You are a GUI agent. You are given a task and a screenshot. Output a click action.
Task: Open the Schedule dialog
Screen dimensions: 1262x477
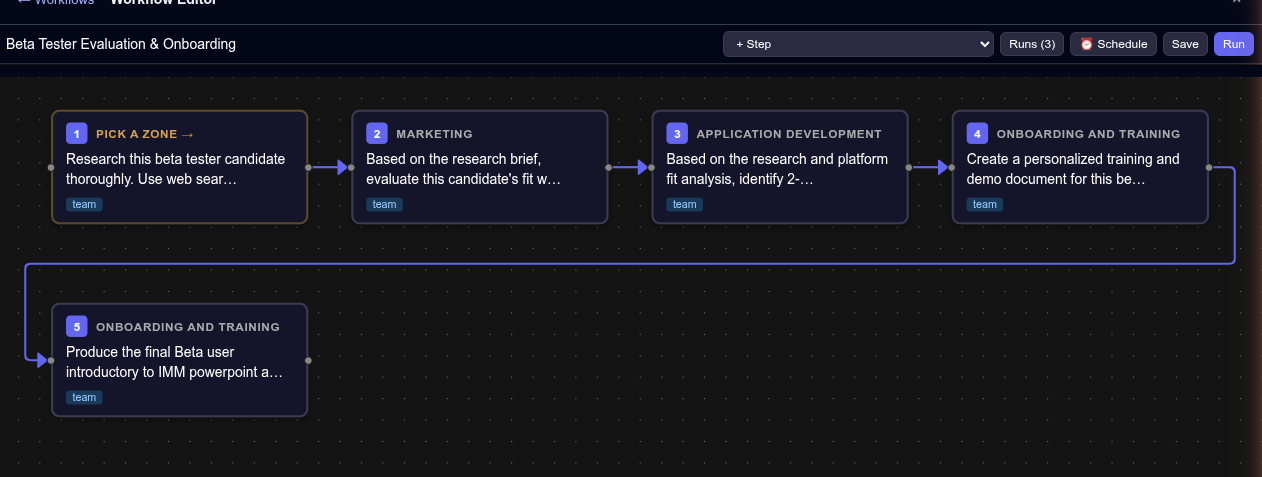pyautogui.click(x=1114, y=44)
